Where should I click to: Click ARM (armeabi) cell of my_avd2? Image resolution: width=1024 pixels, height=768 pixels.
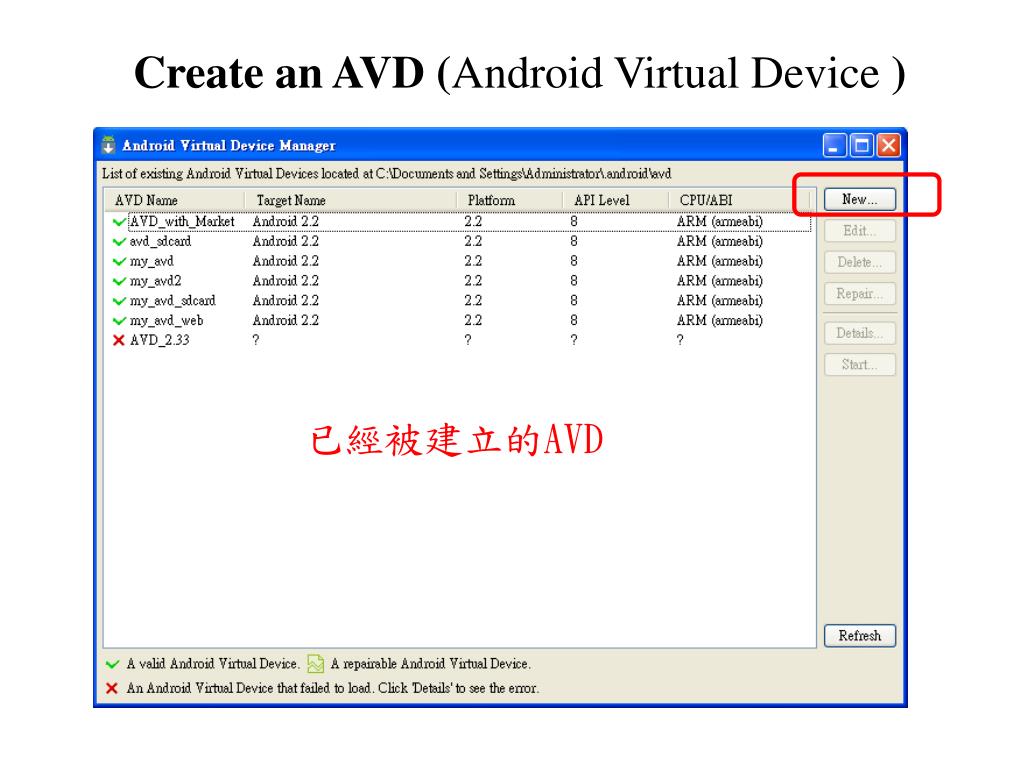pos(719,281)
